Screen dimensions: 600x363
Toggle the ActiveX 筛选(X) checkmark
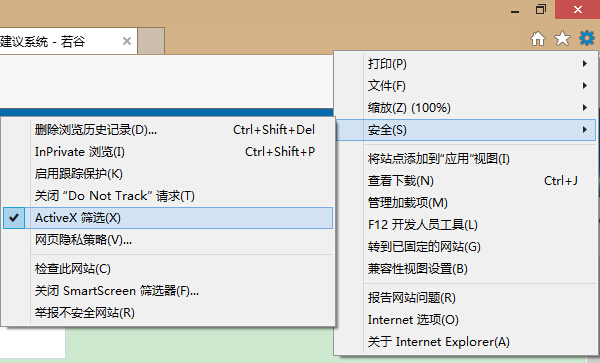click(168, 218)
